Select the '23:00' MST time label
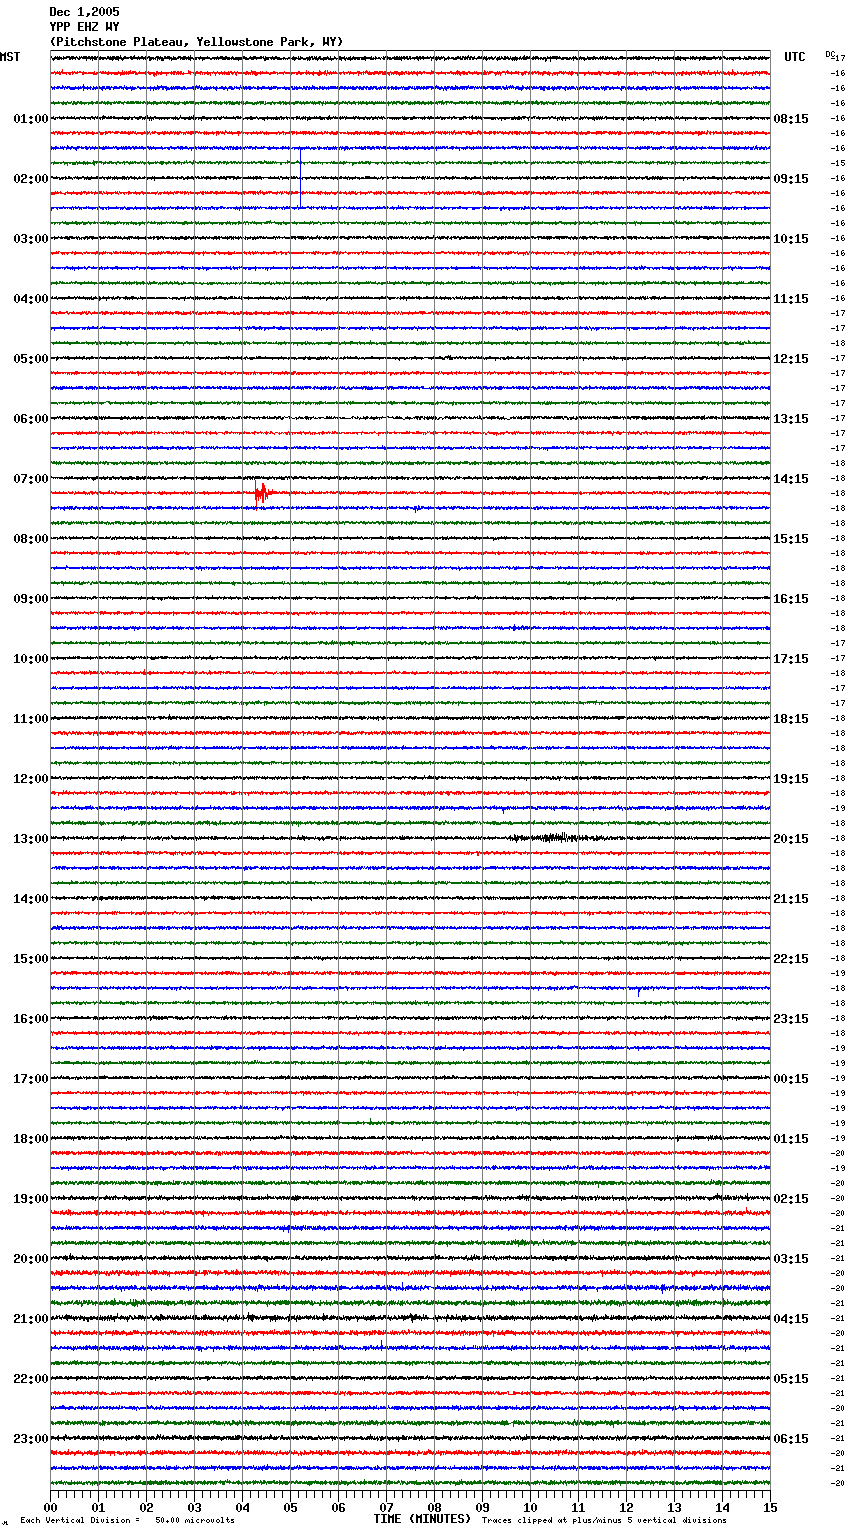Viewport: 850px width, 1534px height. (x=31, y=1439)
